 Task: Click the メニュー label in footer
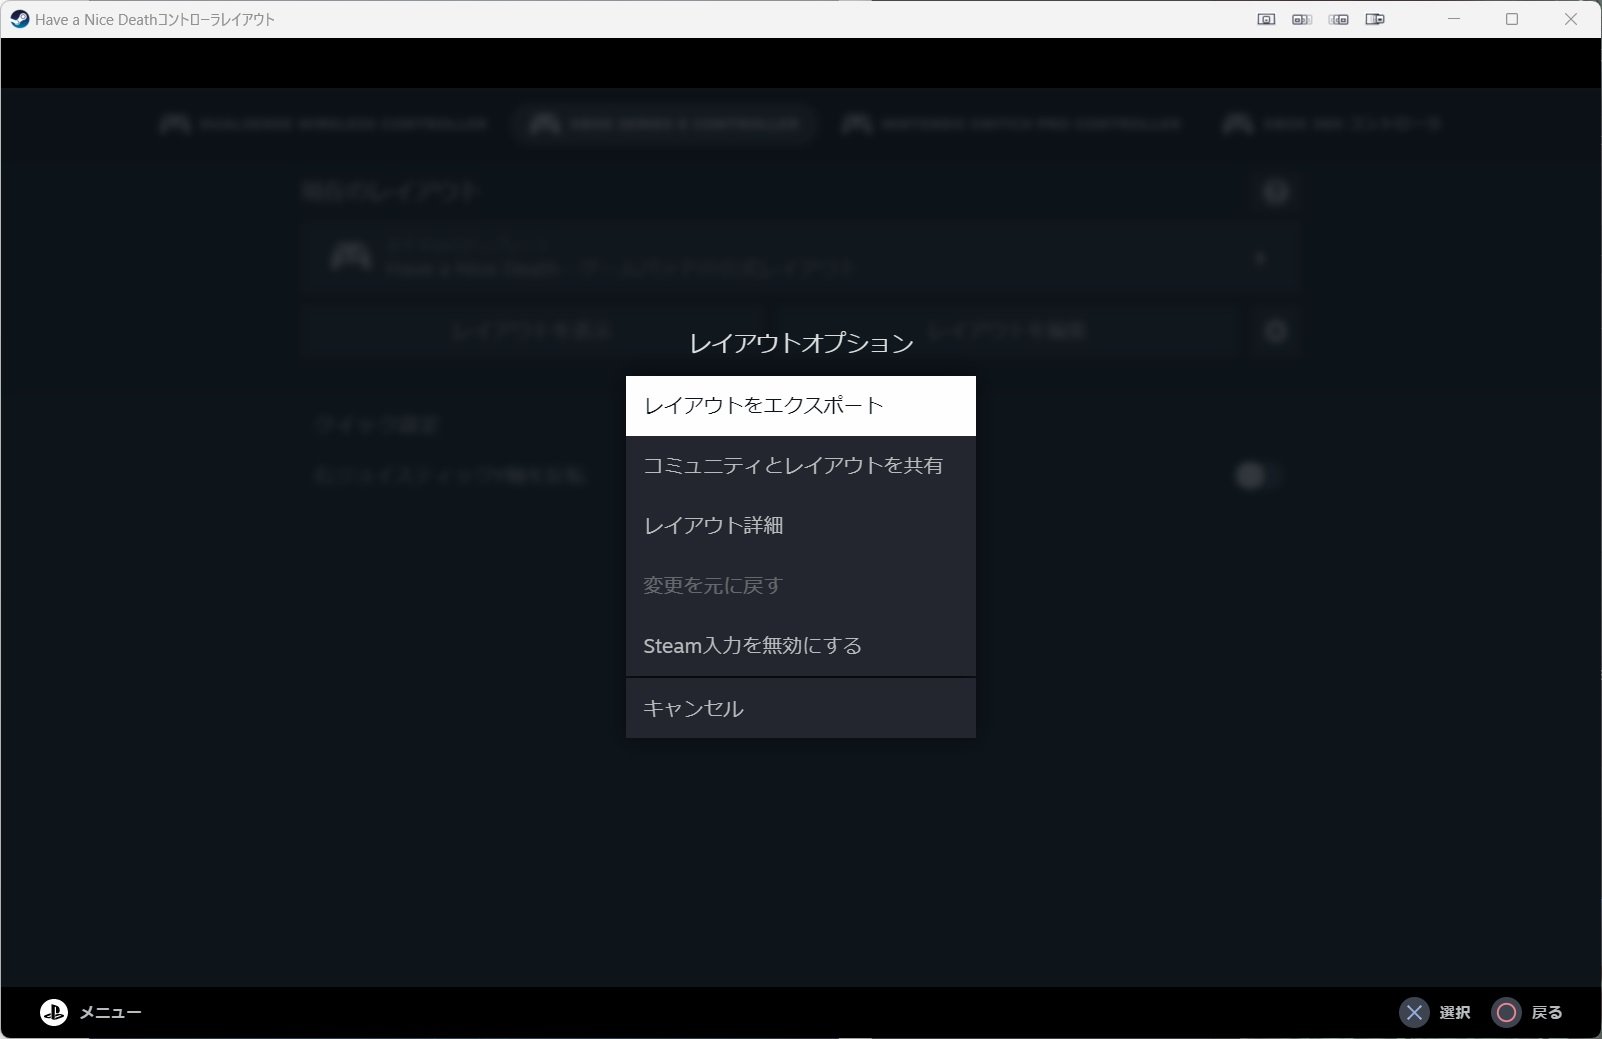click(110, 1012)
